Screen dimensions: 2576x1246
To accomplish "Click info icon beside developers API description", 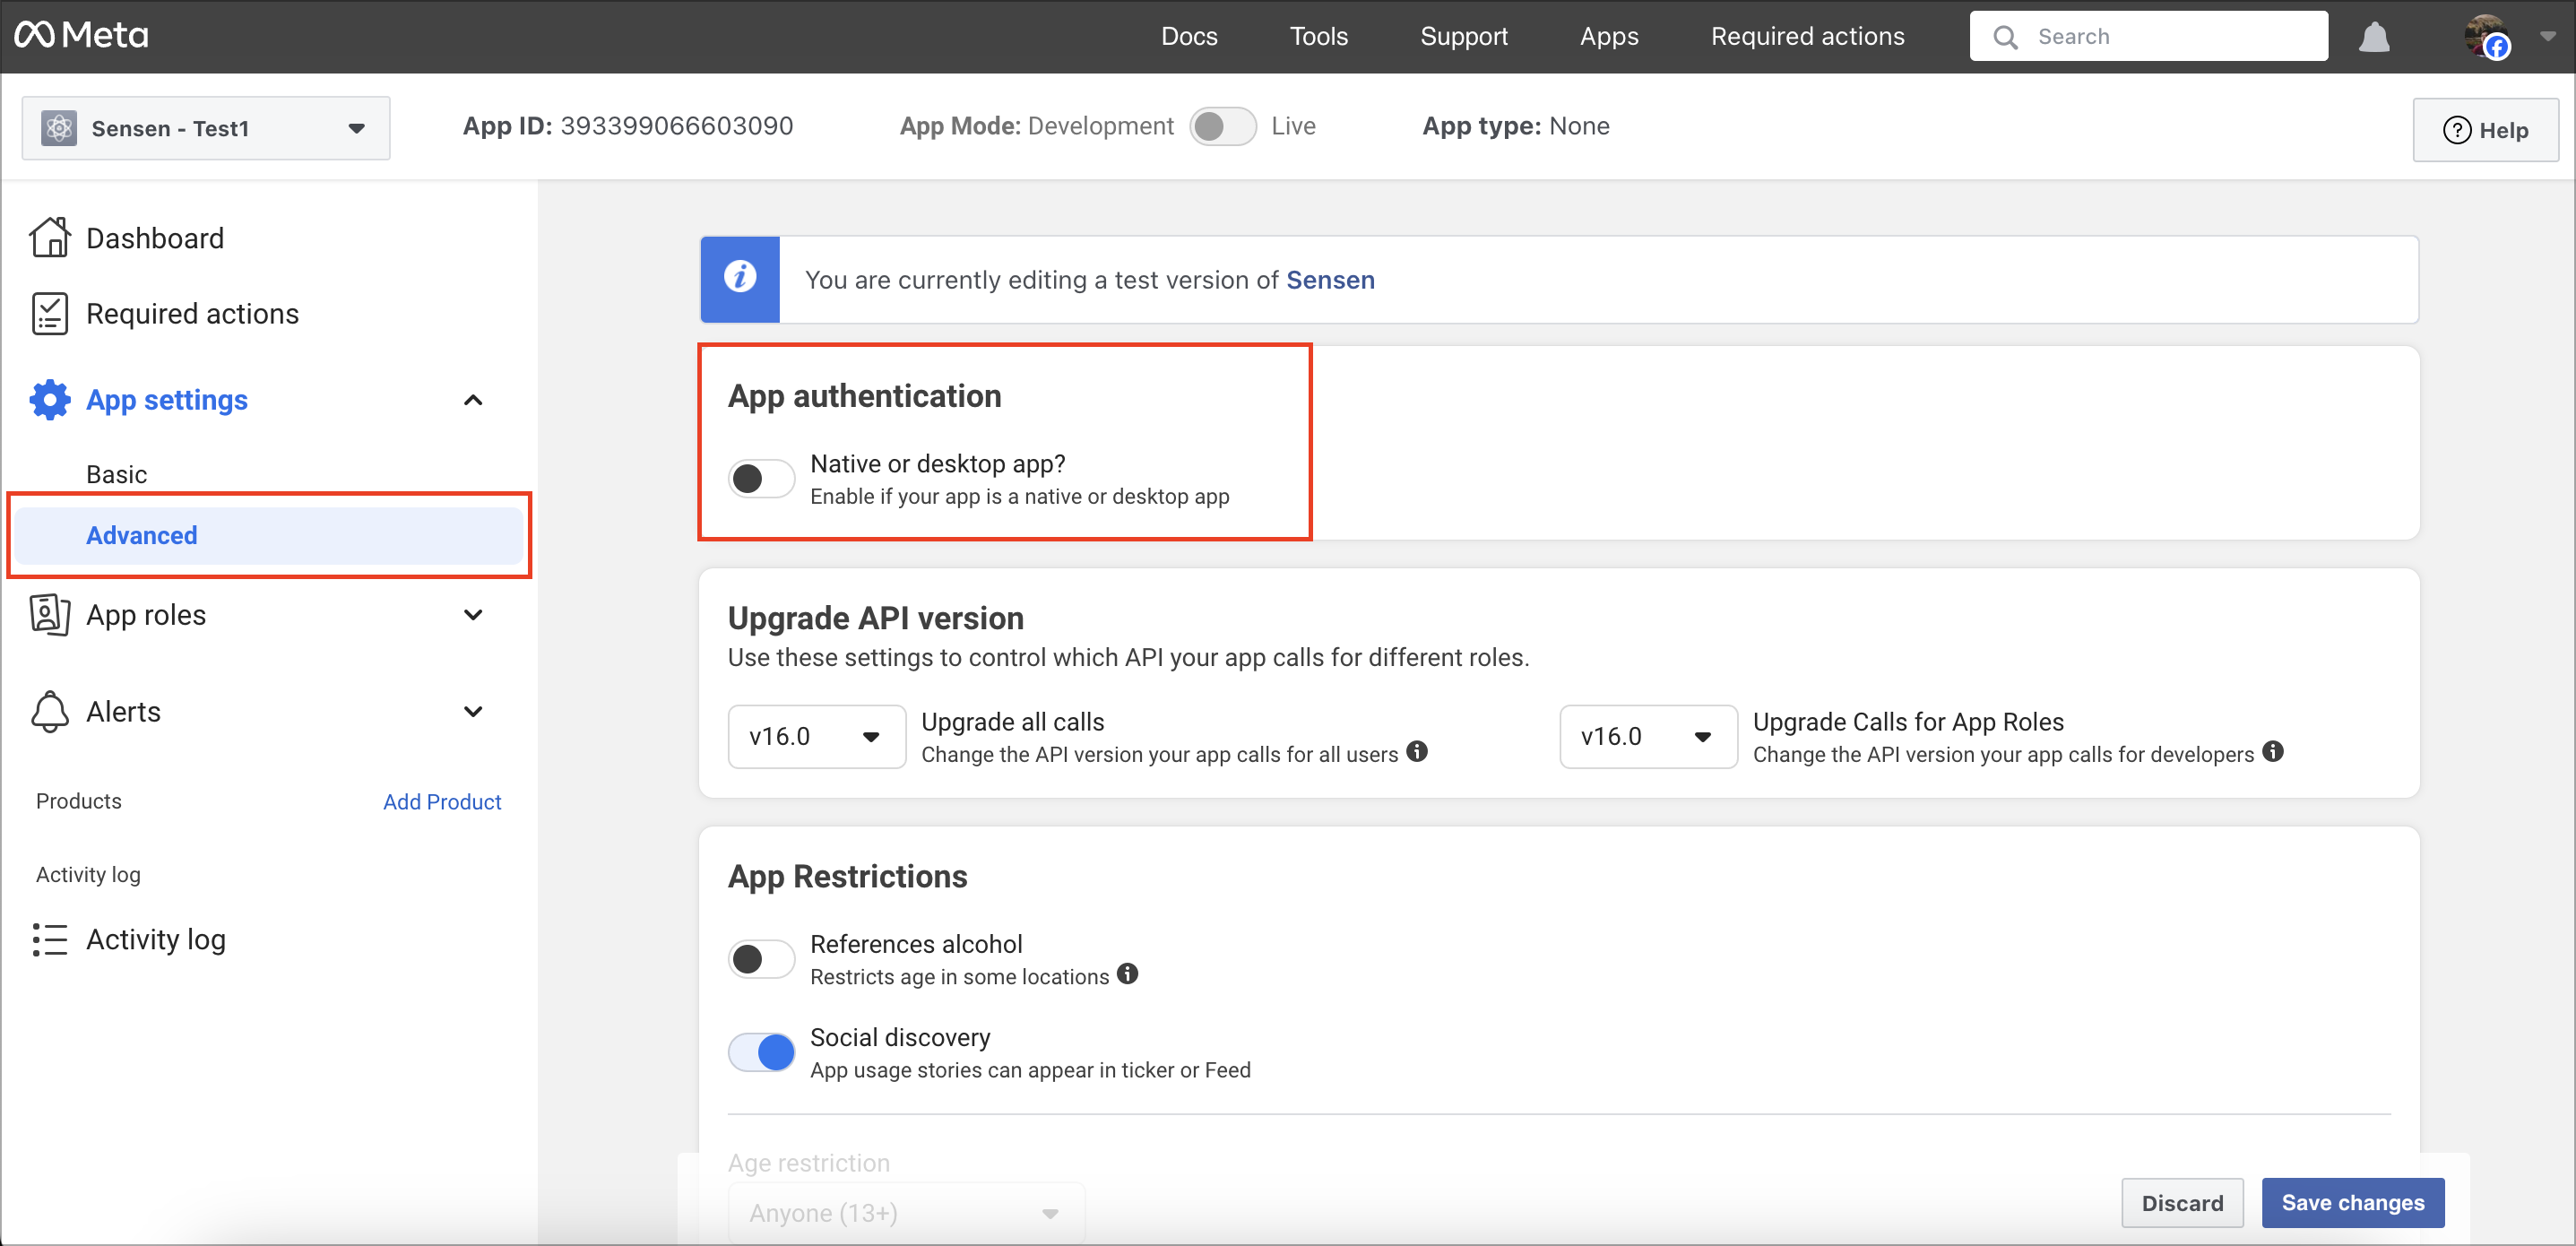I will 2273,751.
